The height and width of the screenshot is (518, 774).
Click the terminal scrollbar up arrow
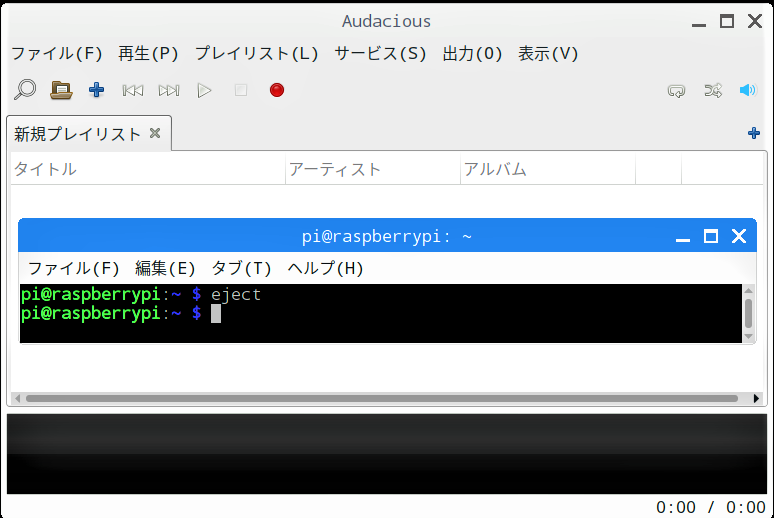748,290
